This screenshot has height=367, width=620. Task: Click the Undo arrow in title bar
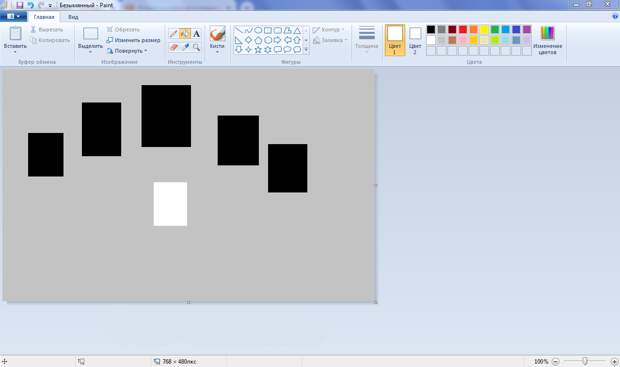(x=30, y=5)
